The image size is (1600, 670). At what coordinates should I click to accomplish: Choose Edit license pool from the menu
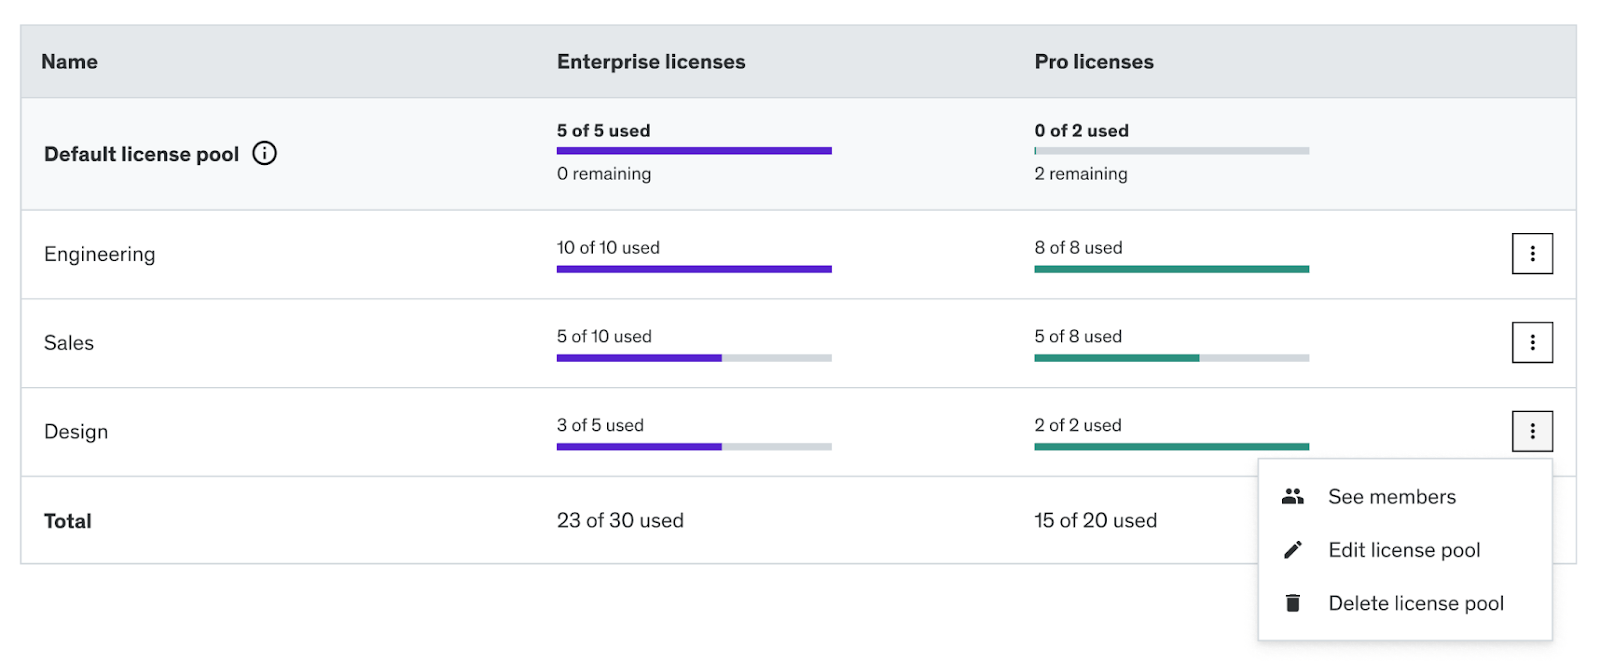point(1403,550)
